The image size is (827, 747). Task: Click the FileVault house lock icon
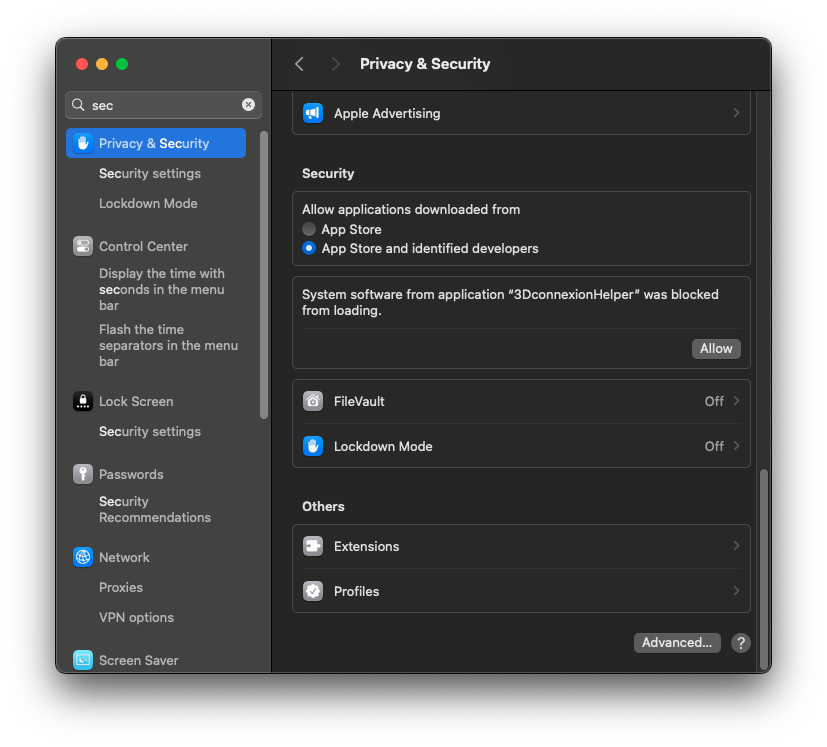pyautogui.click(x=313, y=401)
